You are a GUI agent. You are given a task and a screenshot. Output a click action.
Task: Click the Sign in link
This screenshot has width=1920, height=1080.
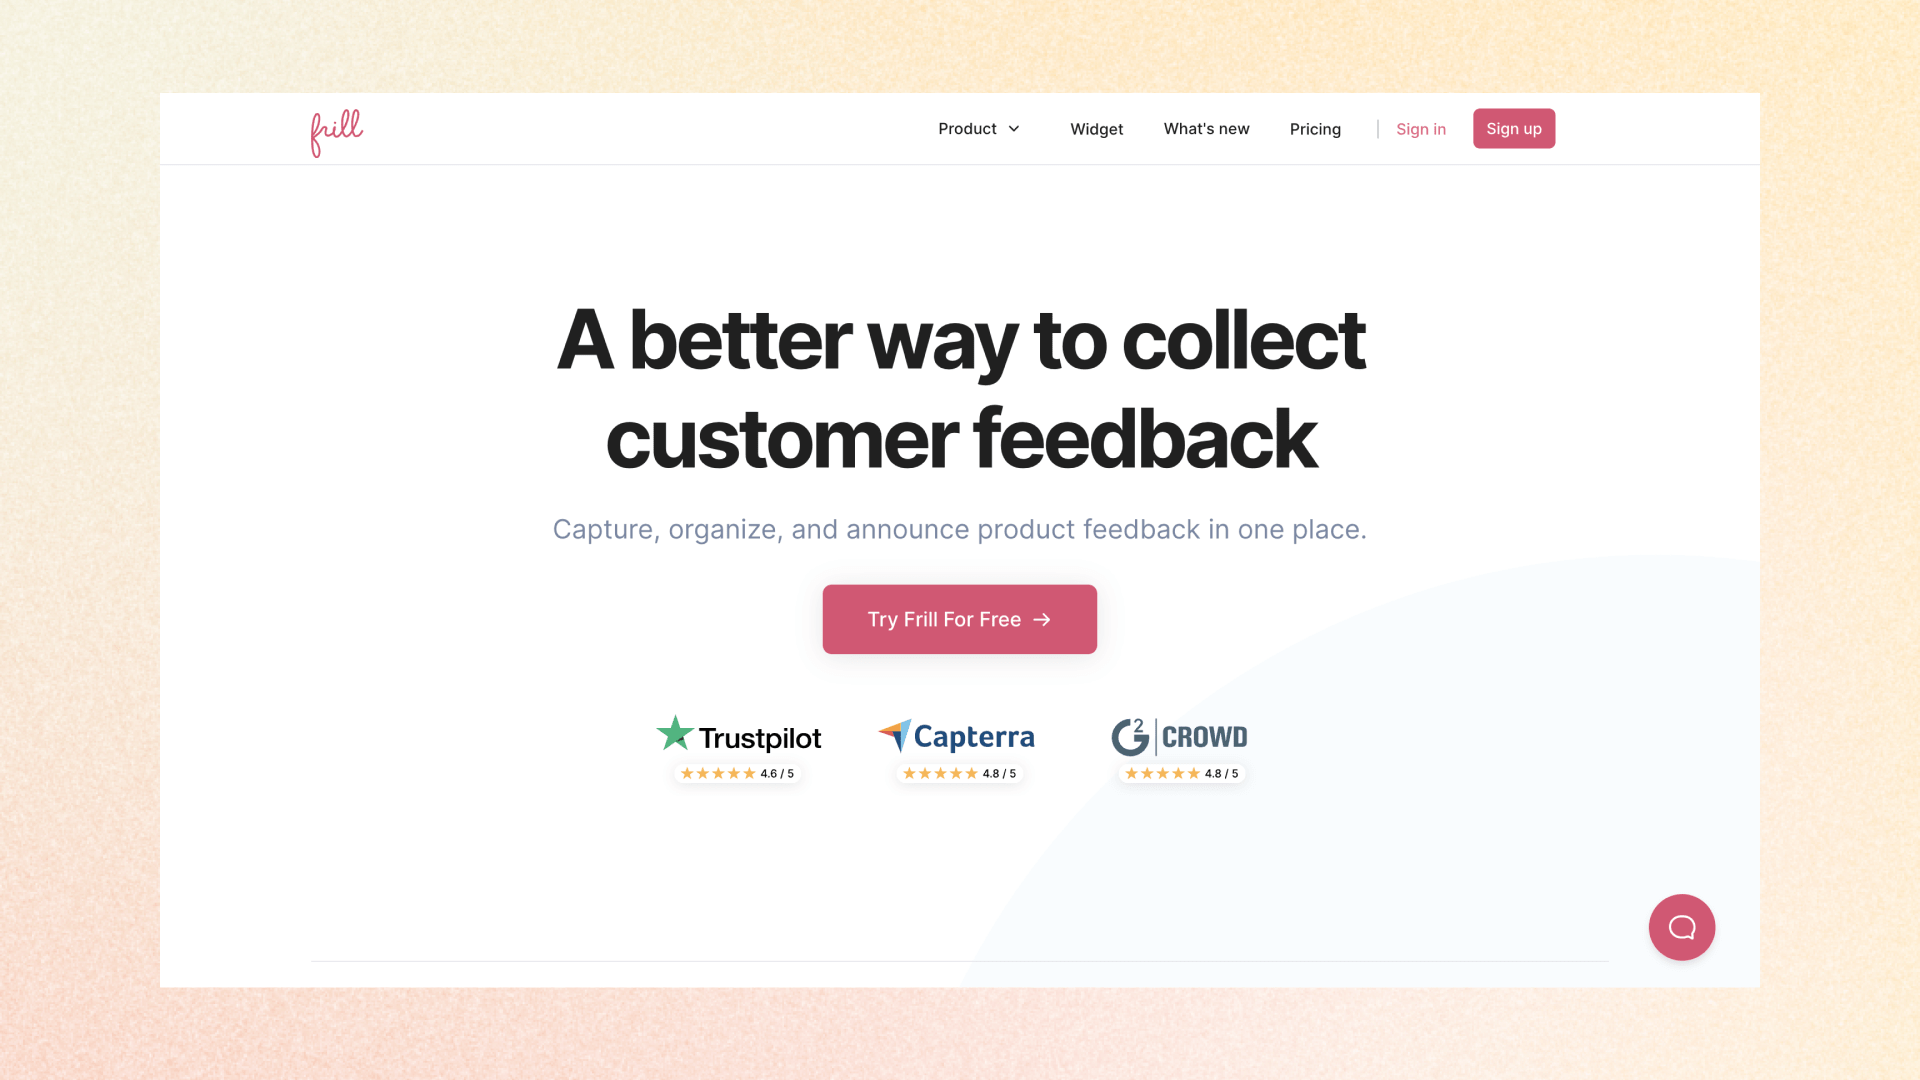pyautogui.click(x=1422, y=128)
